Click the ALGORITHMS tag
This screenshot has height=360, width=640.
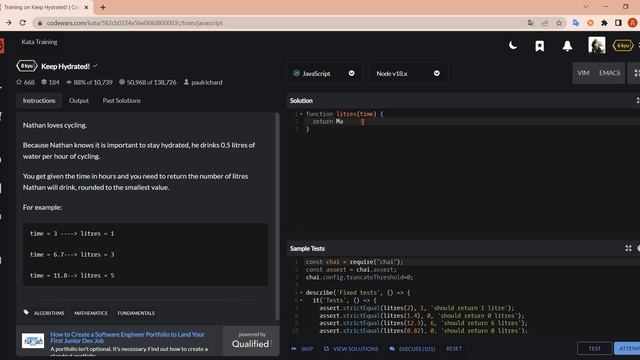[49, 313]
